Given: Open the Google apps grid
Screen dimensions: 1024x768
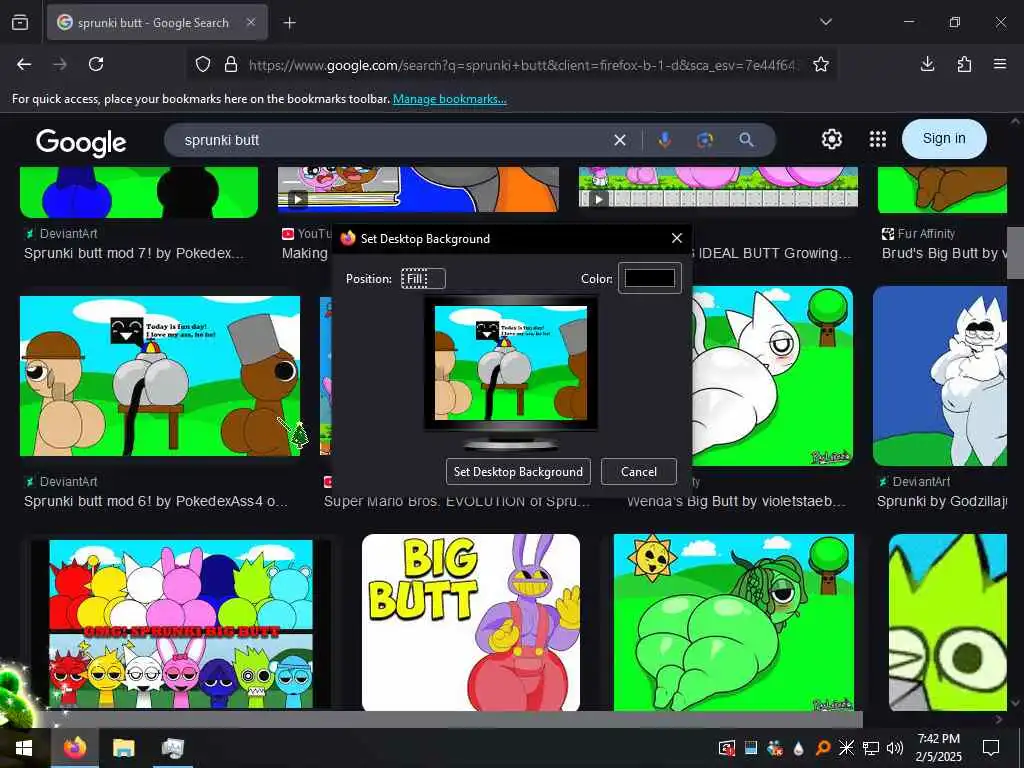Looking at the screenshot, I should click(x=878, y=139).
